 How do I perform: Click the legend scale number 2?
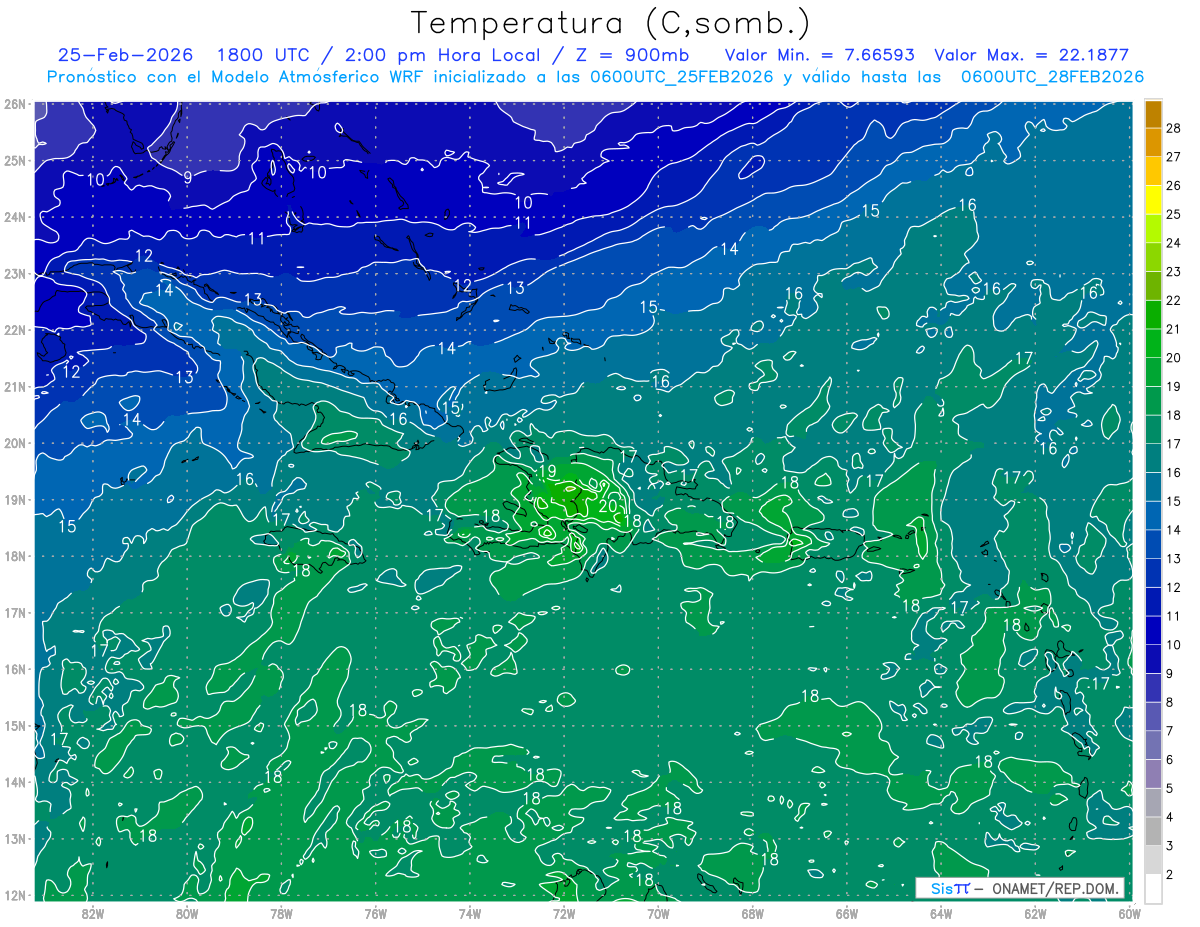tap(1170, 874)
